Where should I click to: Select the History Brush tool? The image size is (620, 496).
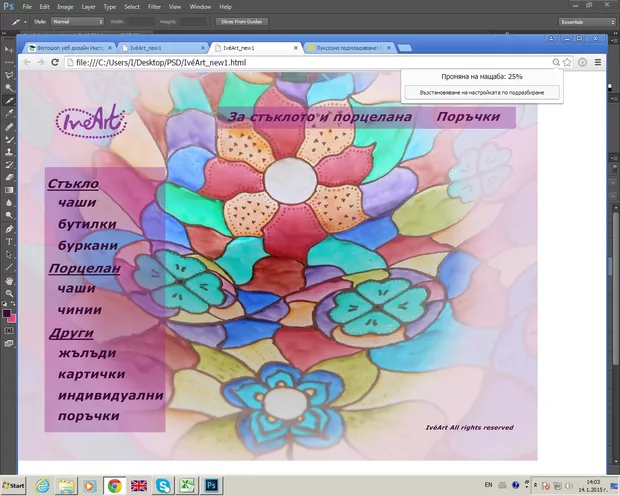pyautogui.click(x=9, y=165)
